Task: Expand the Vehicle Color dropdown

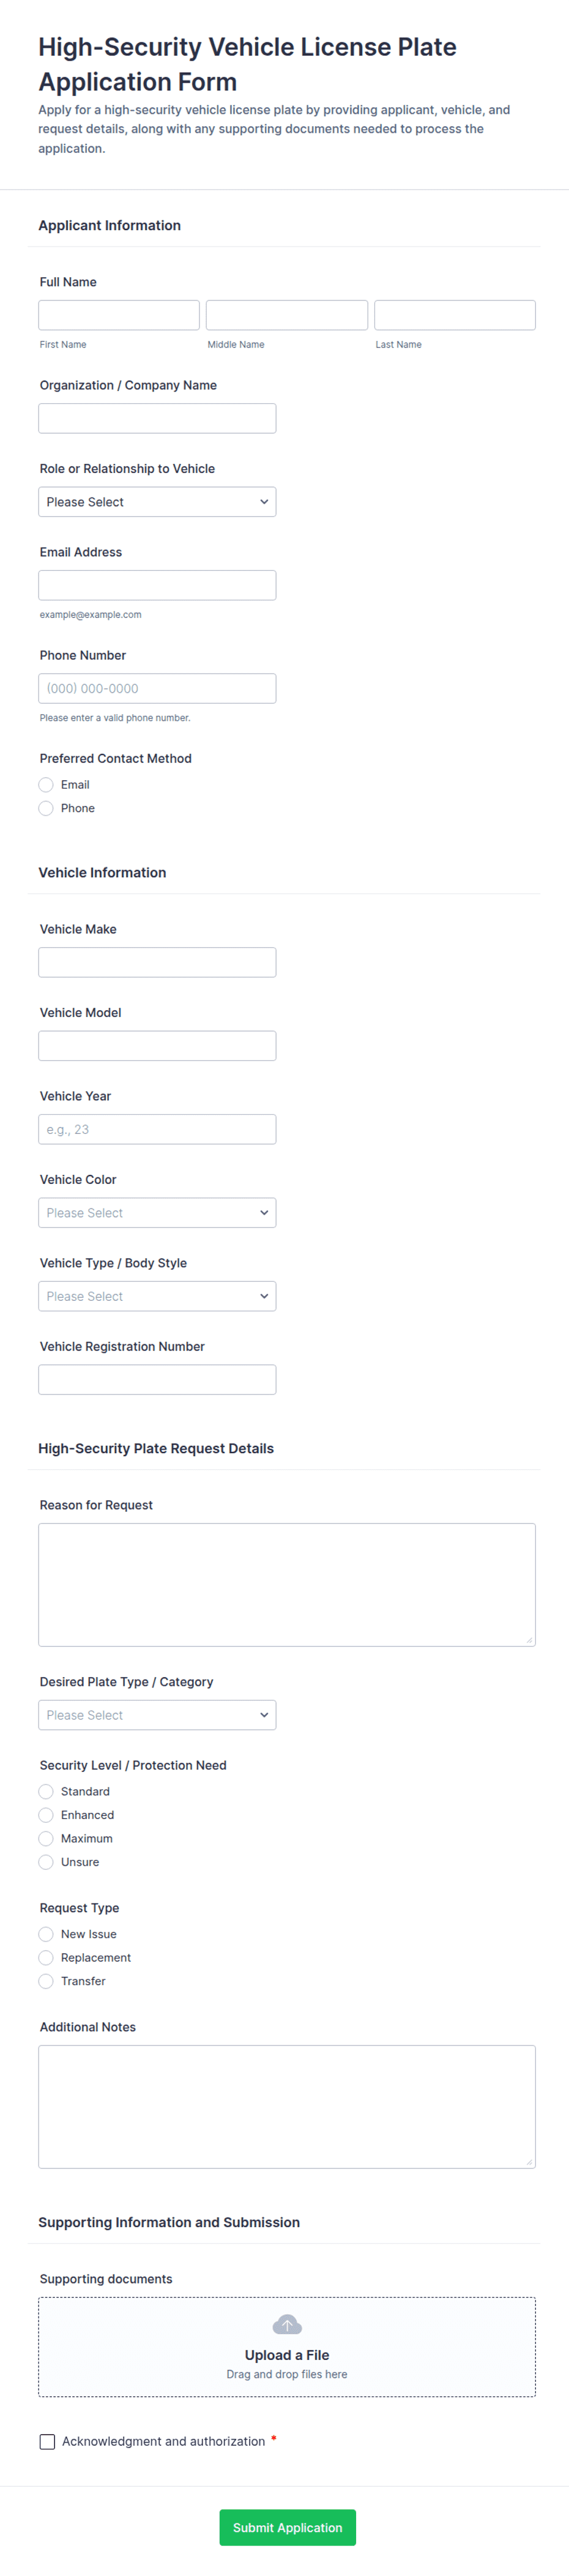Action: coord(157,1213)
